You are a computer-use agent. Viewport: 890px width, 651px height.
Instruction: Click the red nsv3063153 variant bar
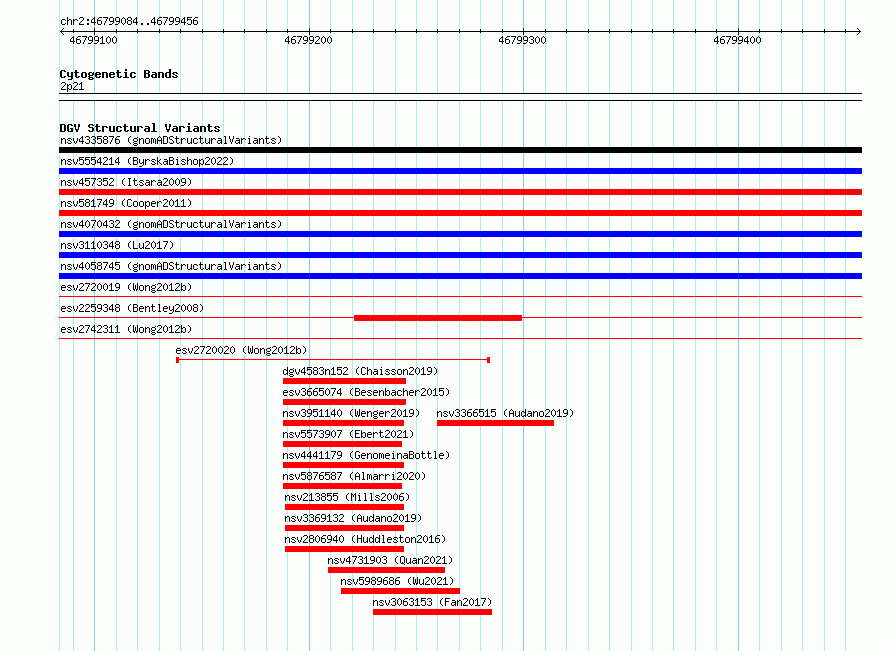pos(433,612)
